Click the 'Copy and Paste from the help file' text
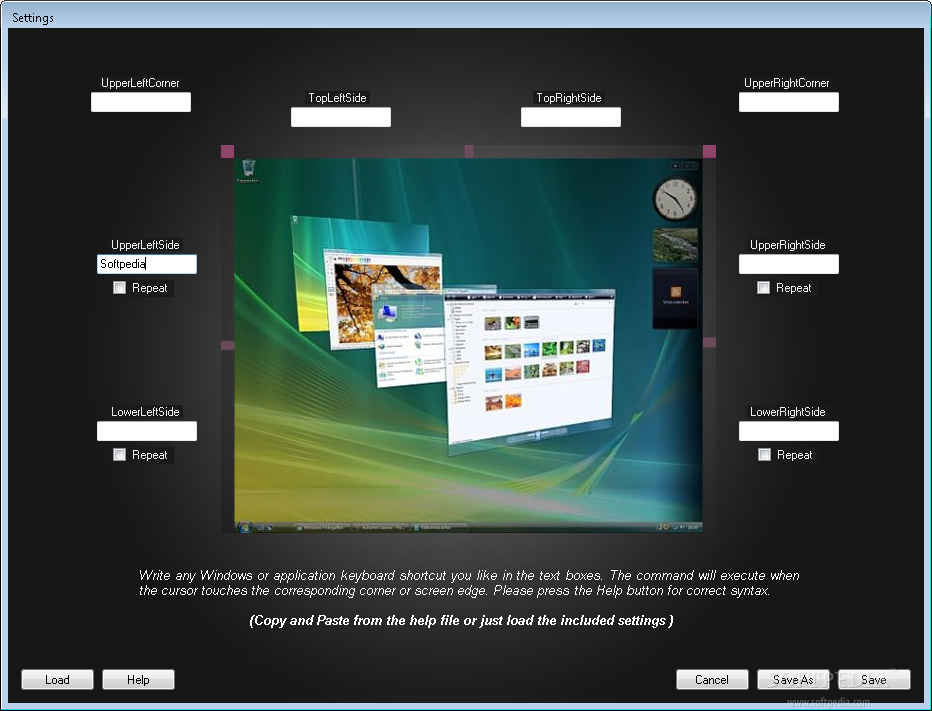 [461, 621]
